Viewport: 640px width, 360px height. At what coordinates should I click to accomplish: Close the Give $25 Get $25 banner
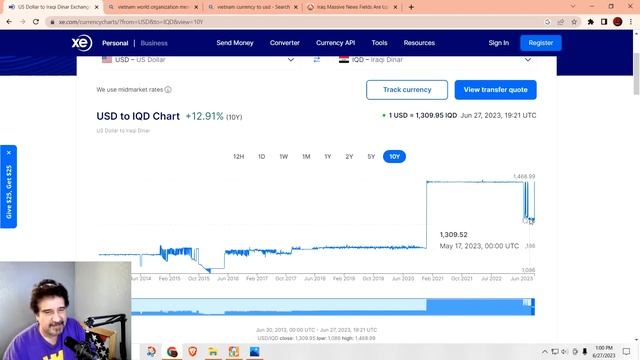coord(9,153)
